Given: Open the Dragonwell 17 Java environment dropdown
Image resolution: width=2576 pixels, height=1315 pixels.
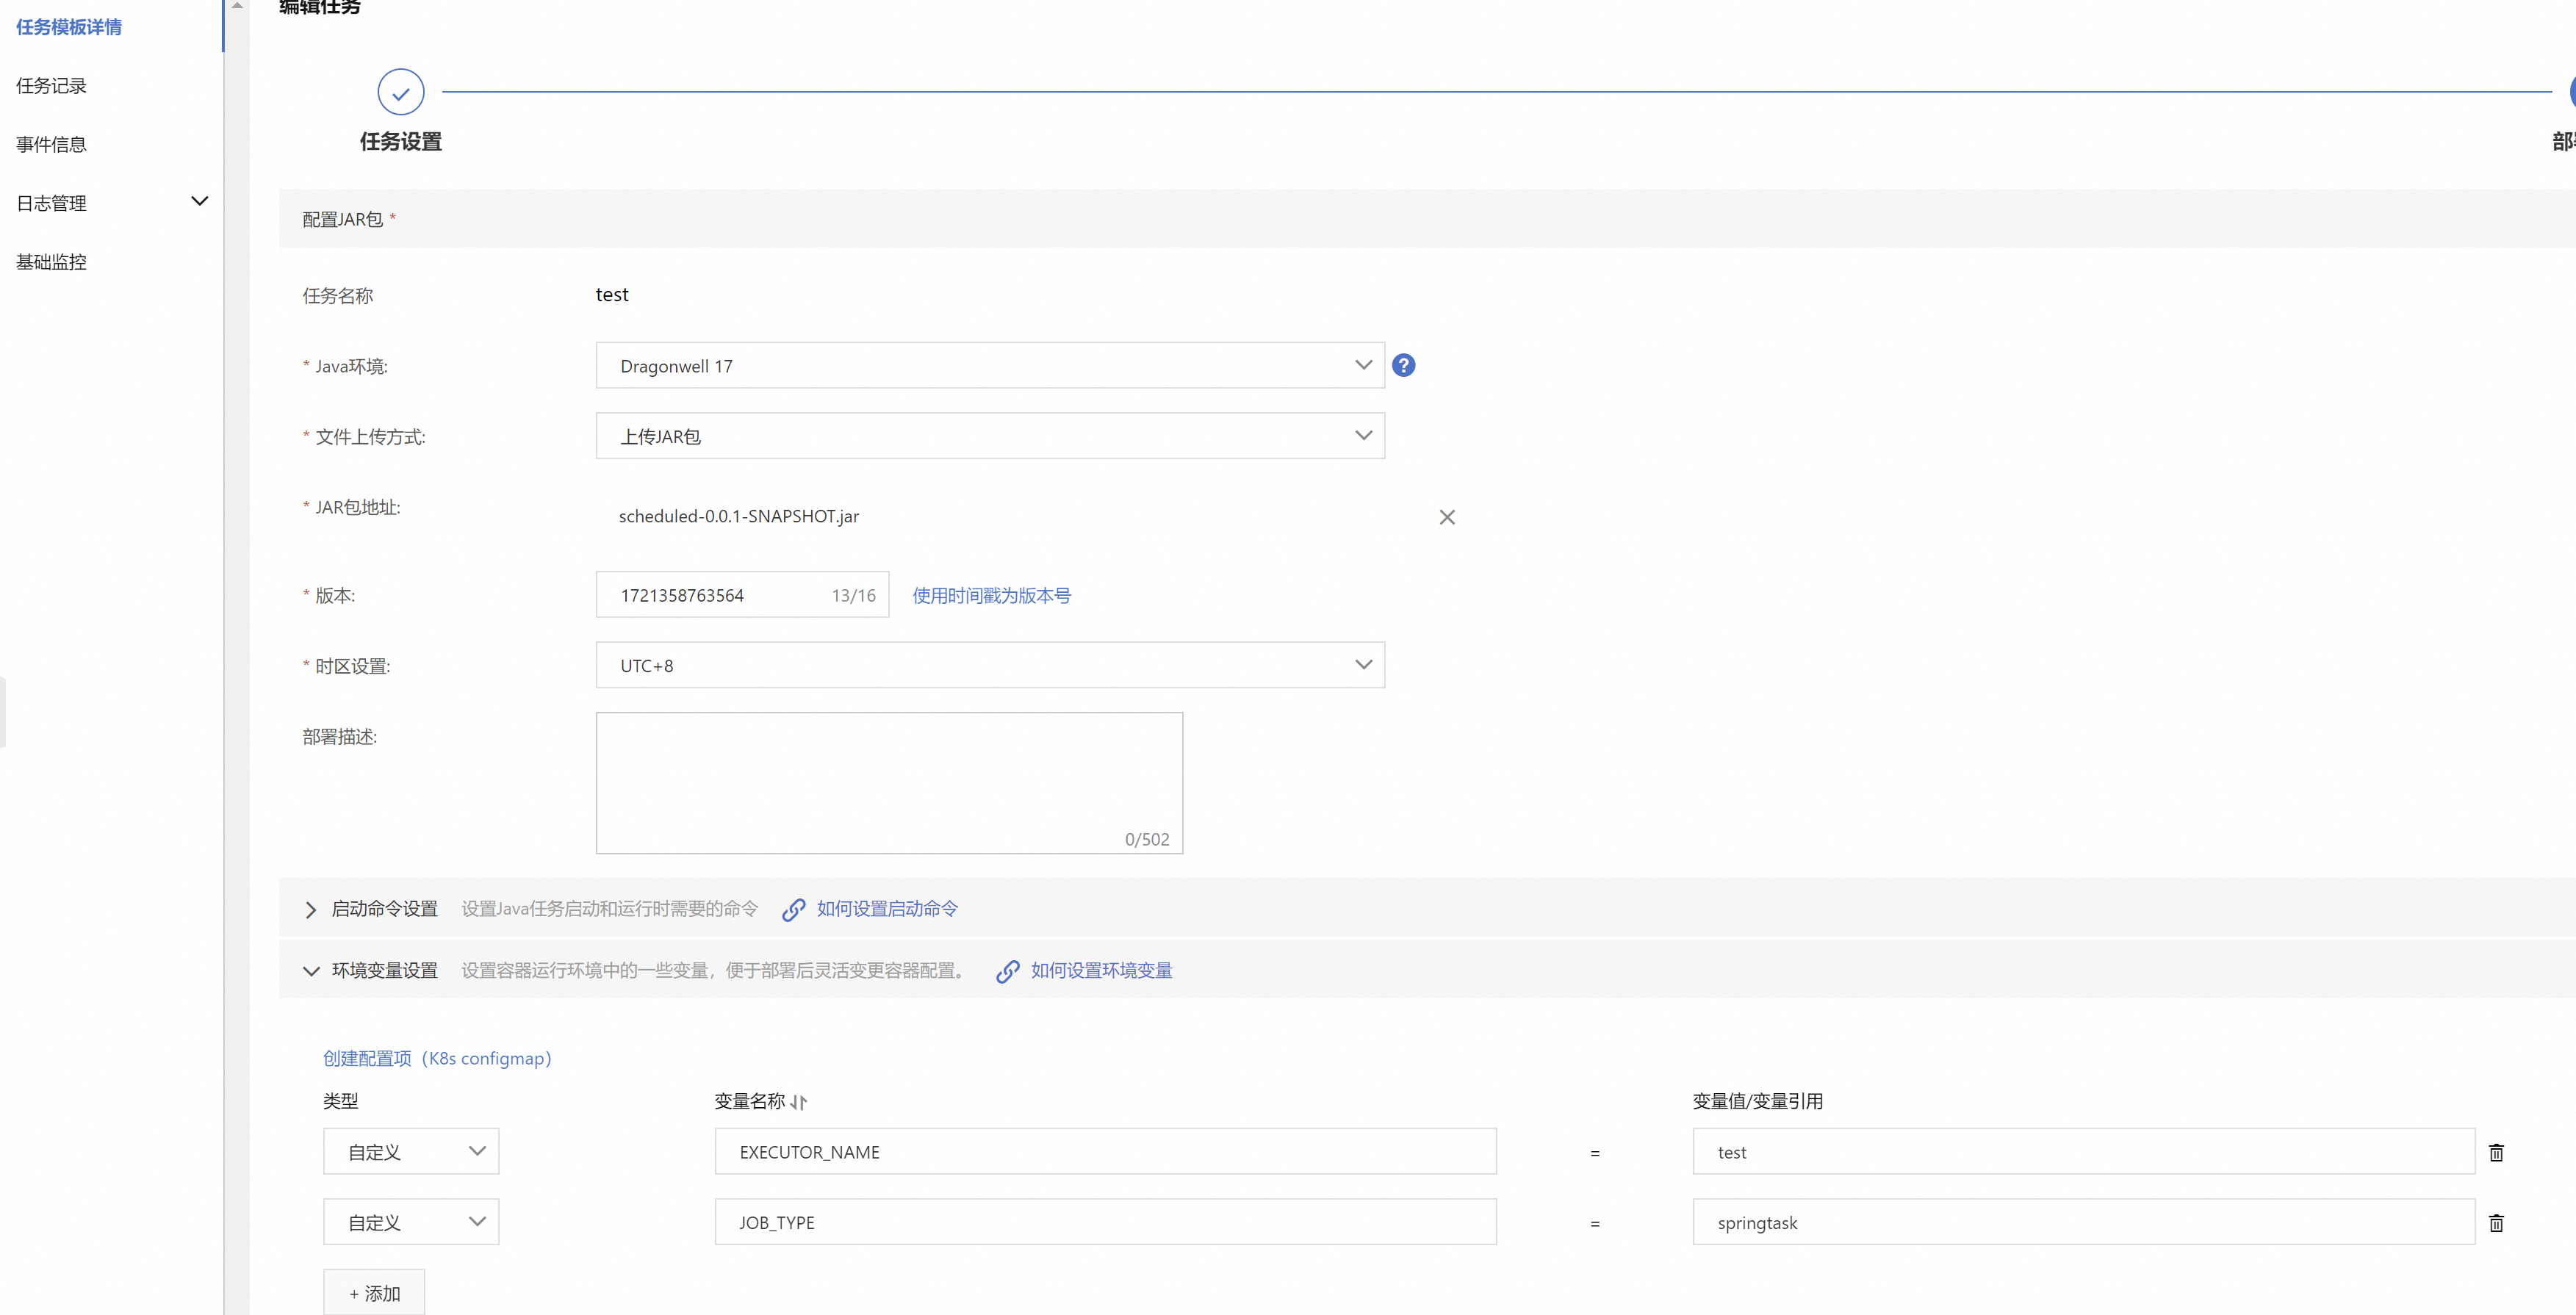Looking at the screenshot, I should coord(989,365).
